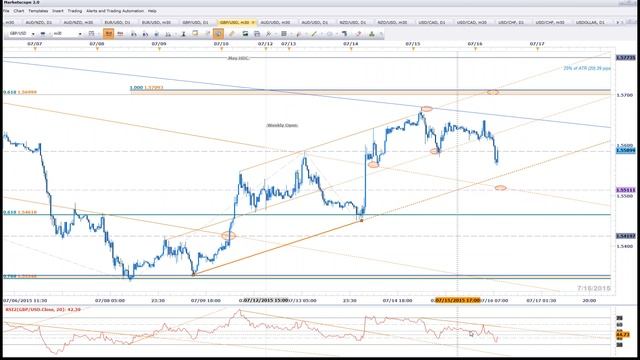
Task: Open the Insert menu
Action: pos(58,11)
